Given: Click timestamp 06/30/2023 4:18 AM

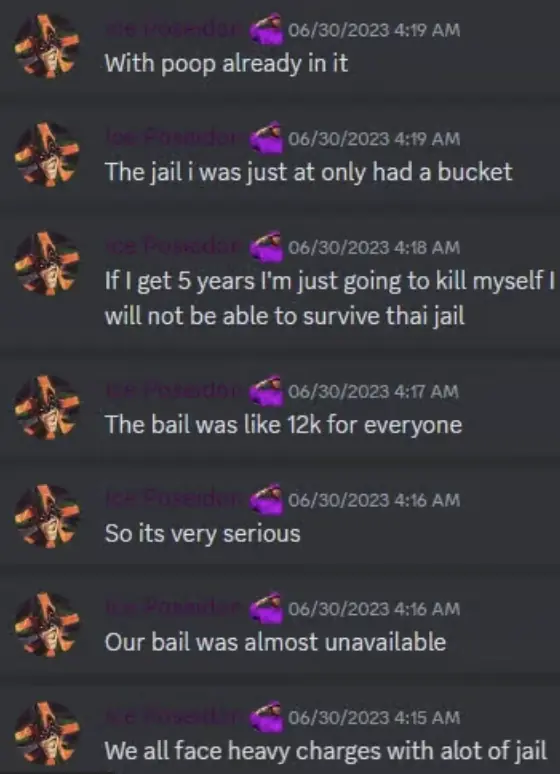Looking at the screenshot, I should click(374, 247).
